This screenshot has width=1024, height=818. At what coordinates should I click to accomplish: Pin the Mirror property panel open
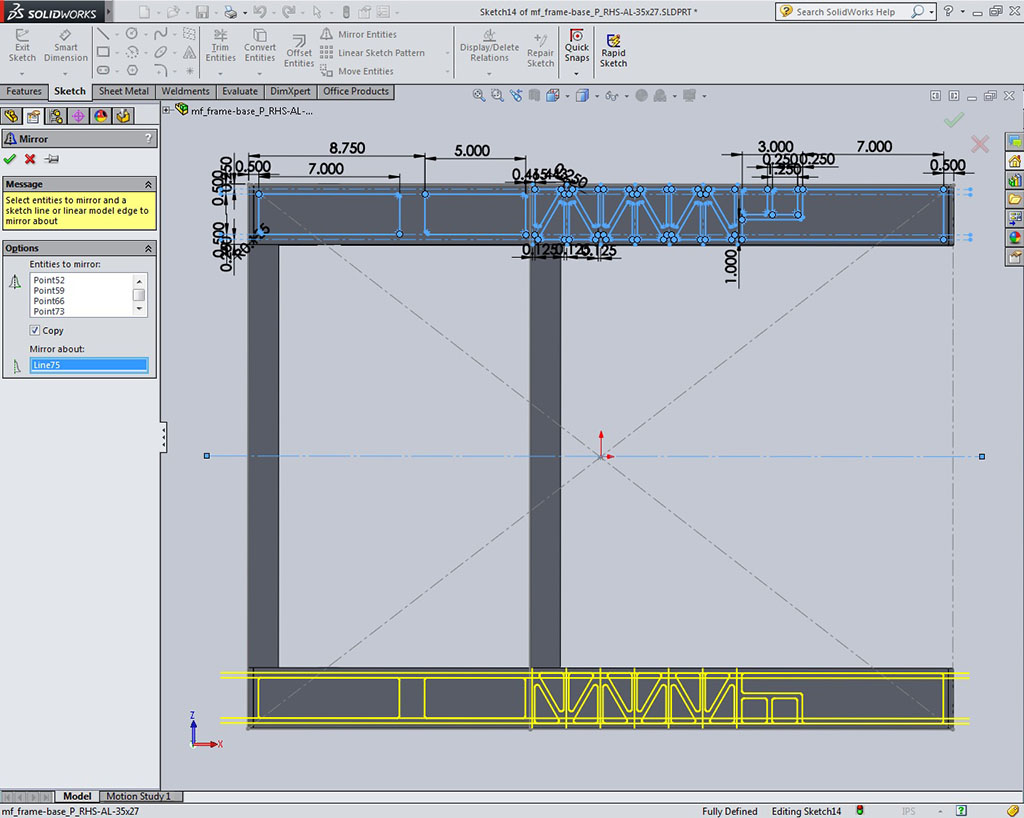coord(52,159)
